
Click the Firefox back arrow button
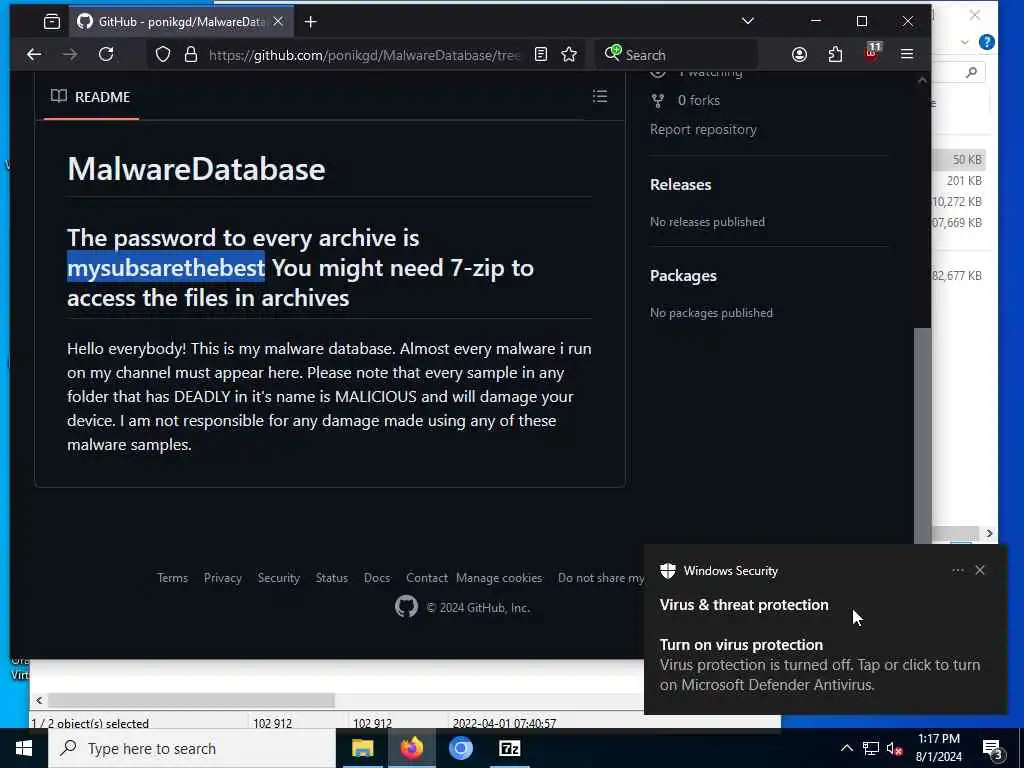point(34,55)
